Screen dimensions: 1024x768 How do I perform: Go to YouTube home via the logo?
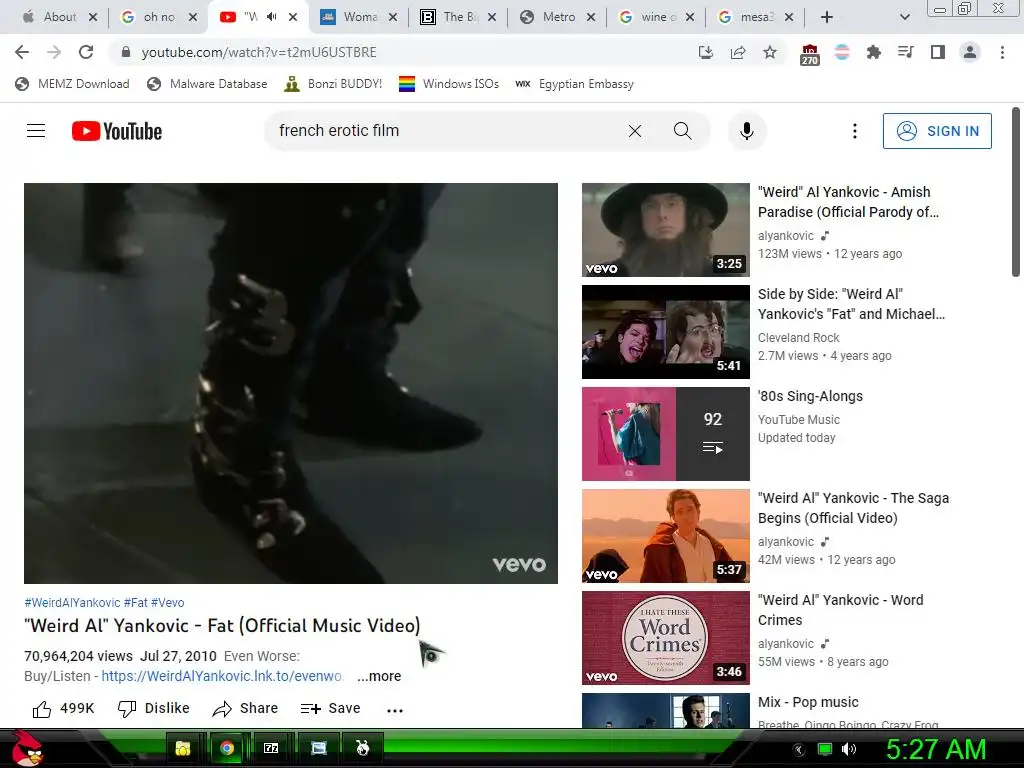[117, 131]
